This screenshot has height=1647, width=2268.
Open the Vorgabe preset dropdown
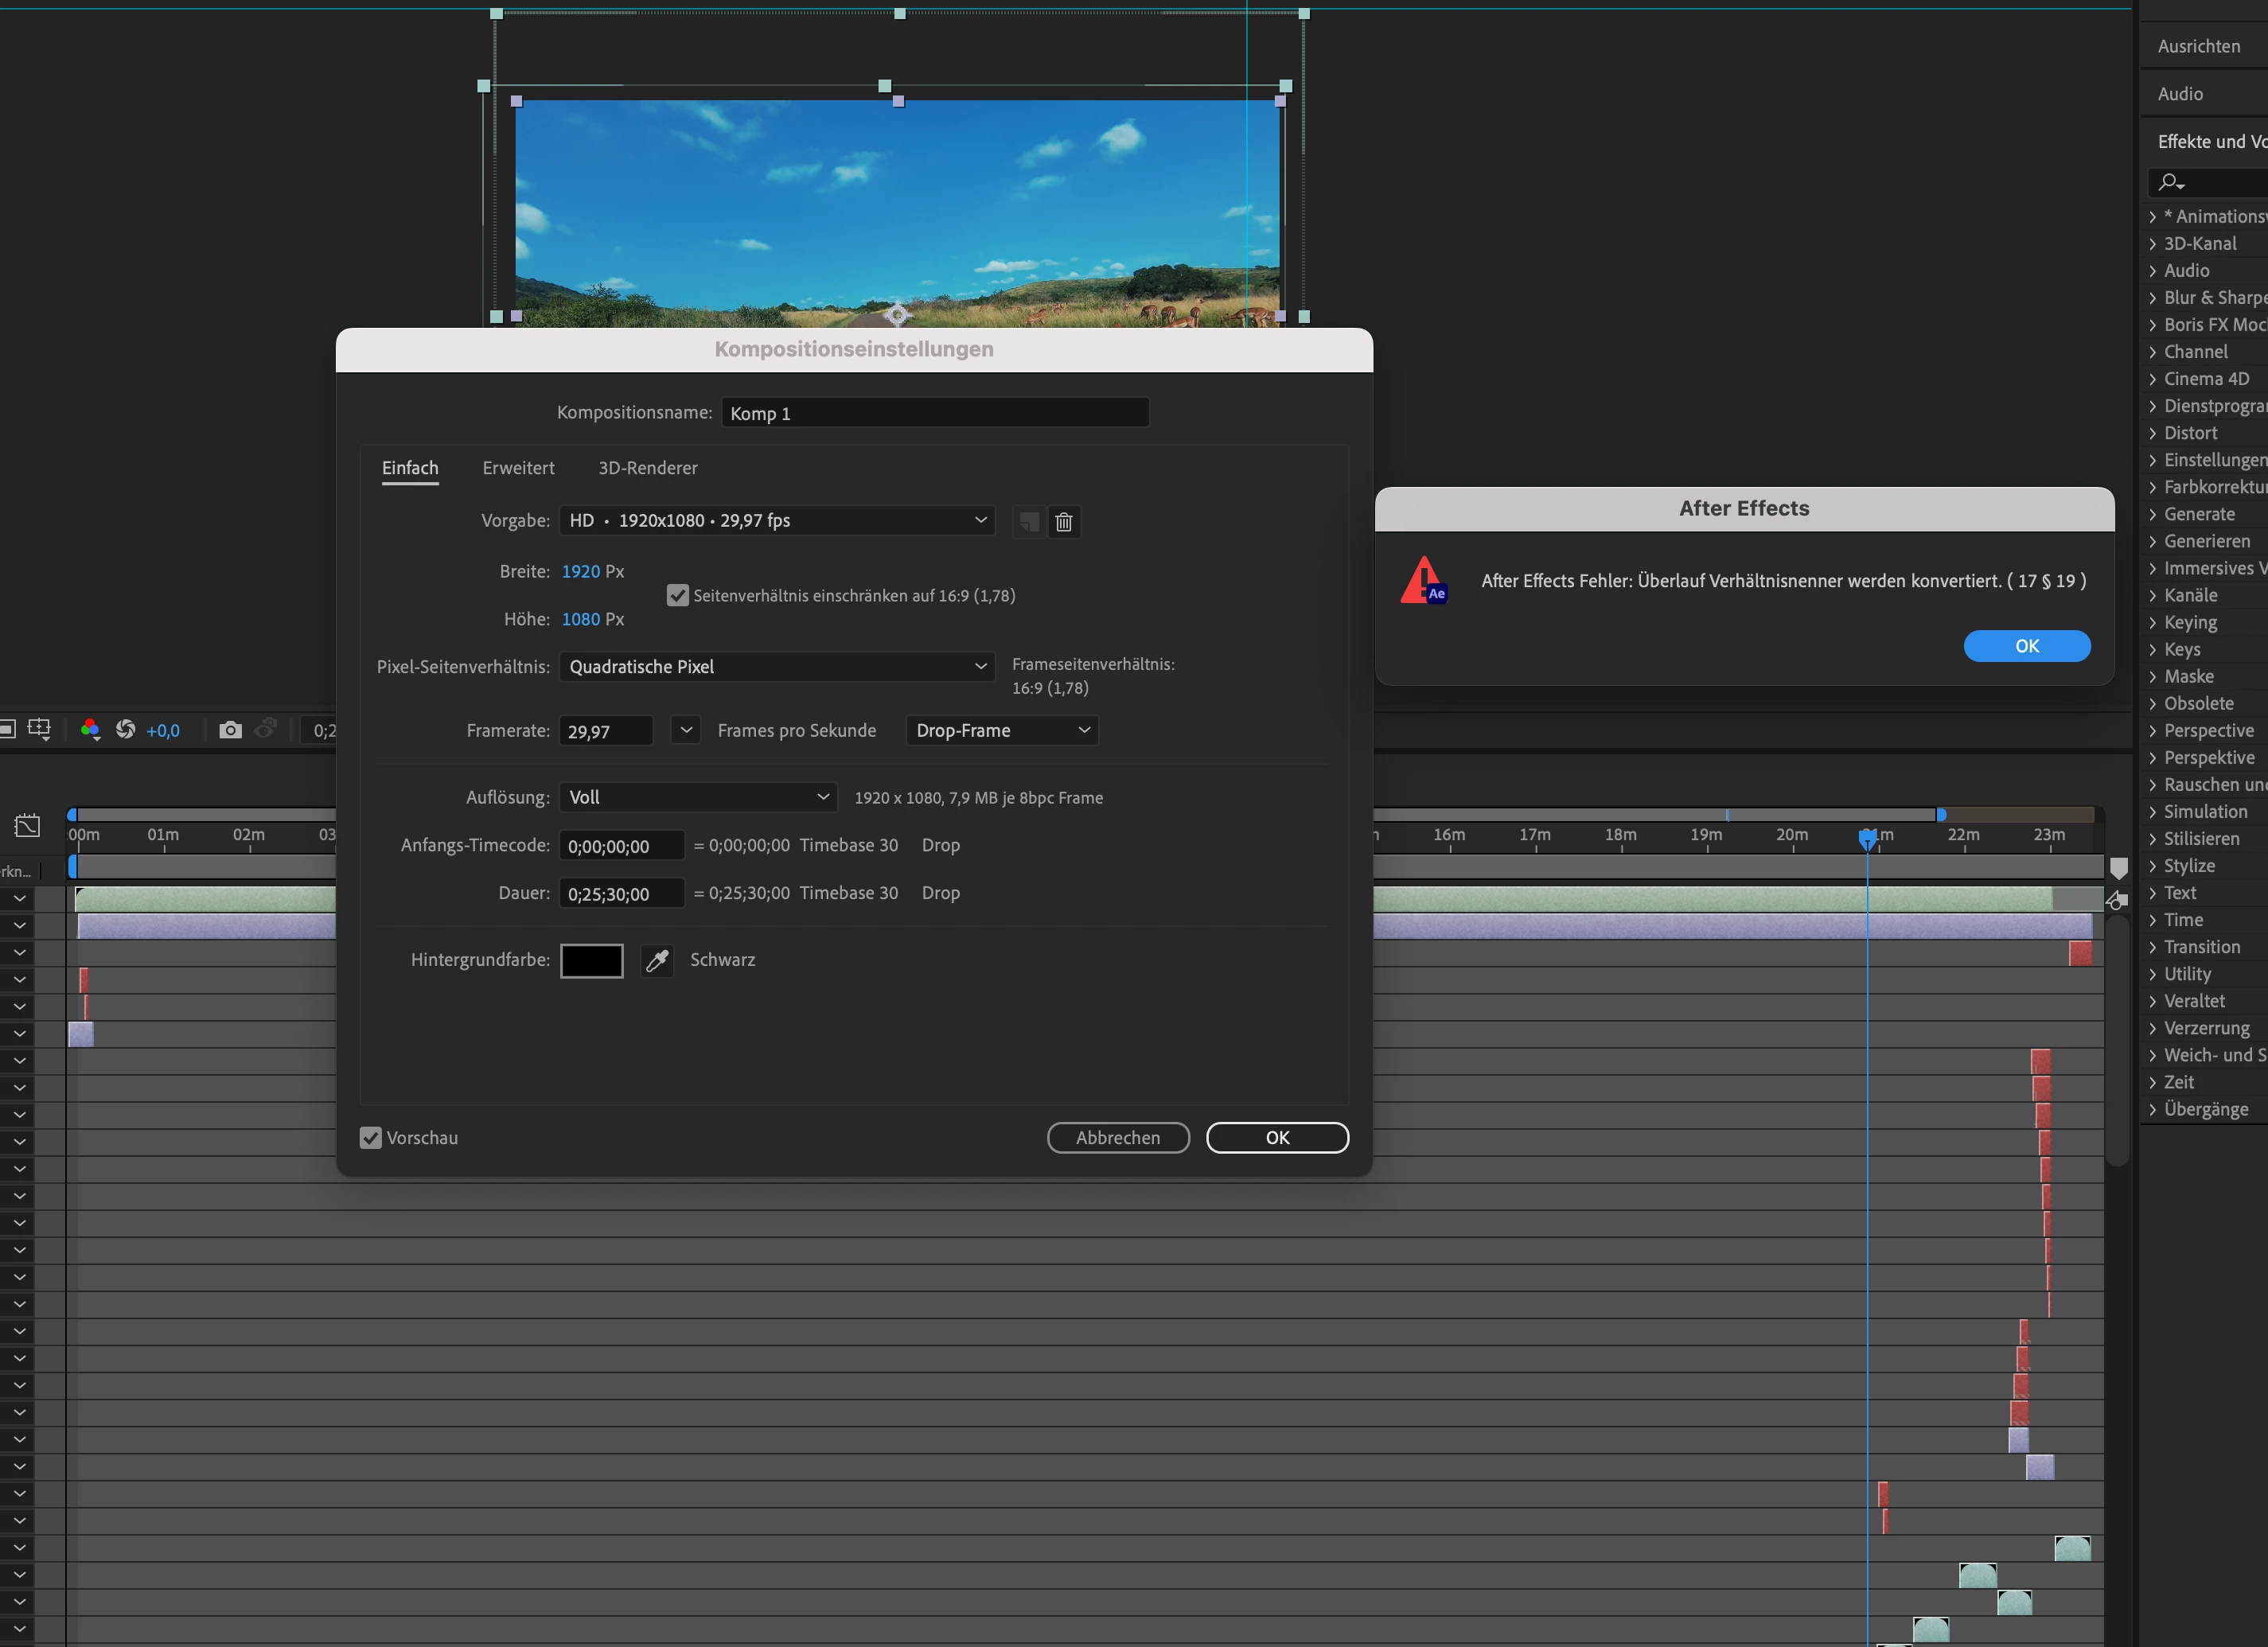(x=777, y=521)
